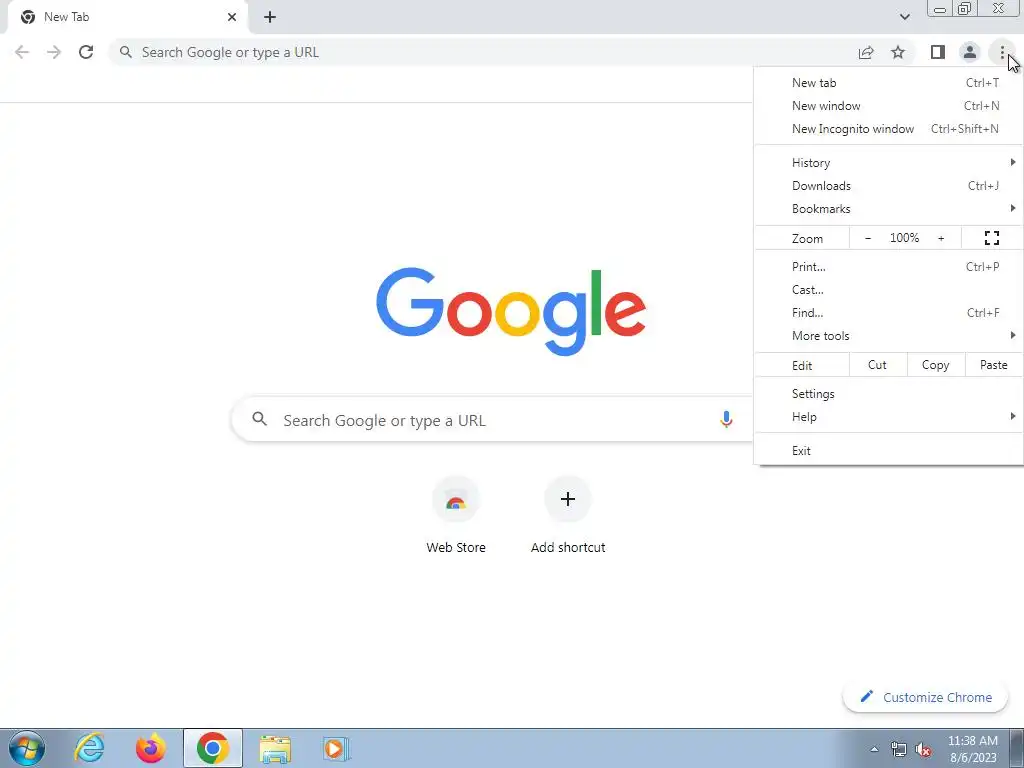Open a new tab with plus button

point(270,17)
